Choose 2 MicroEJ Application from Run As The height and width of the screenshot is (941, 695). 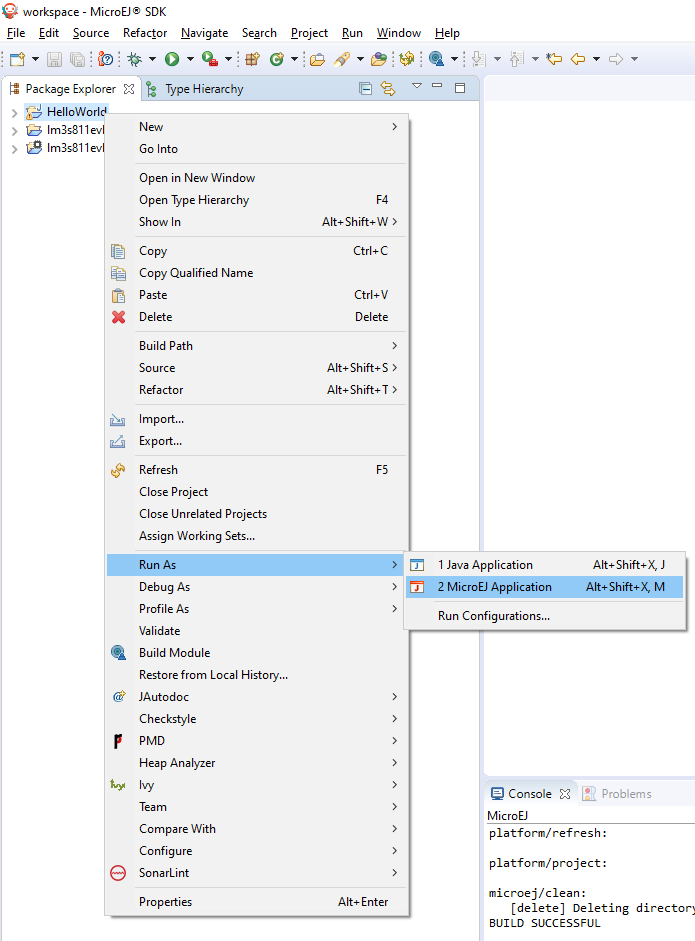[545, 587]
